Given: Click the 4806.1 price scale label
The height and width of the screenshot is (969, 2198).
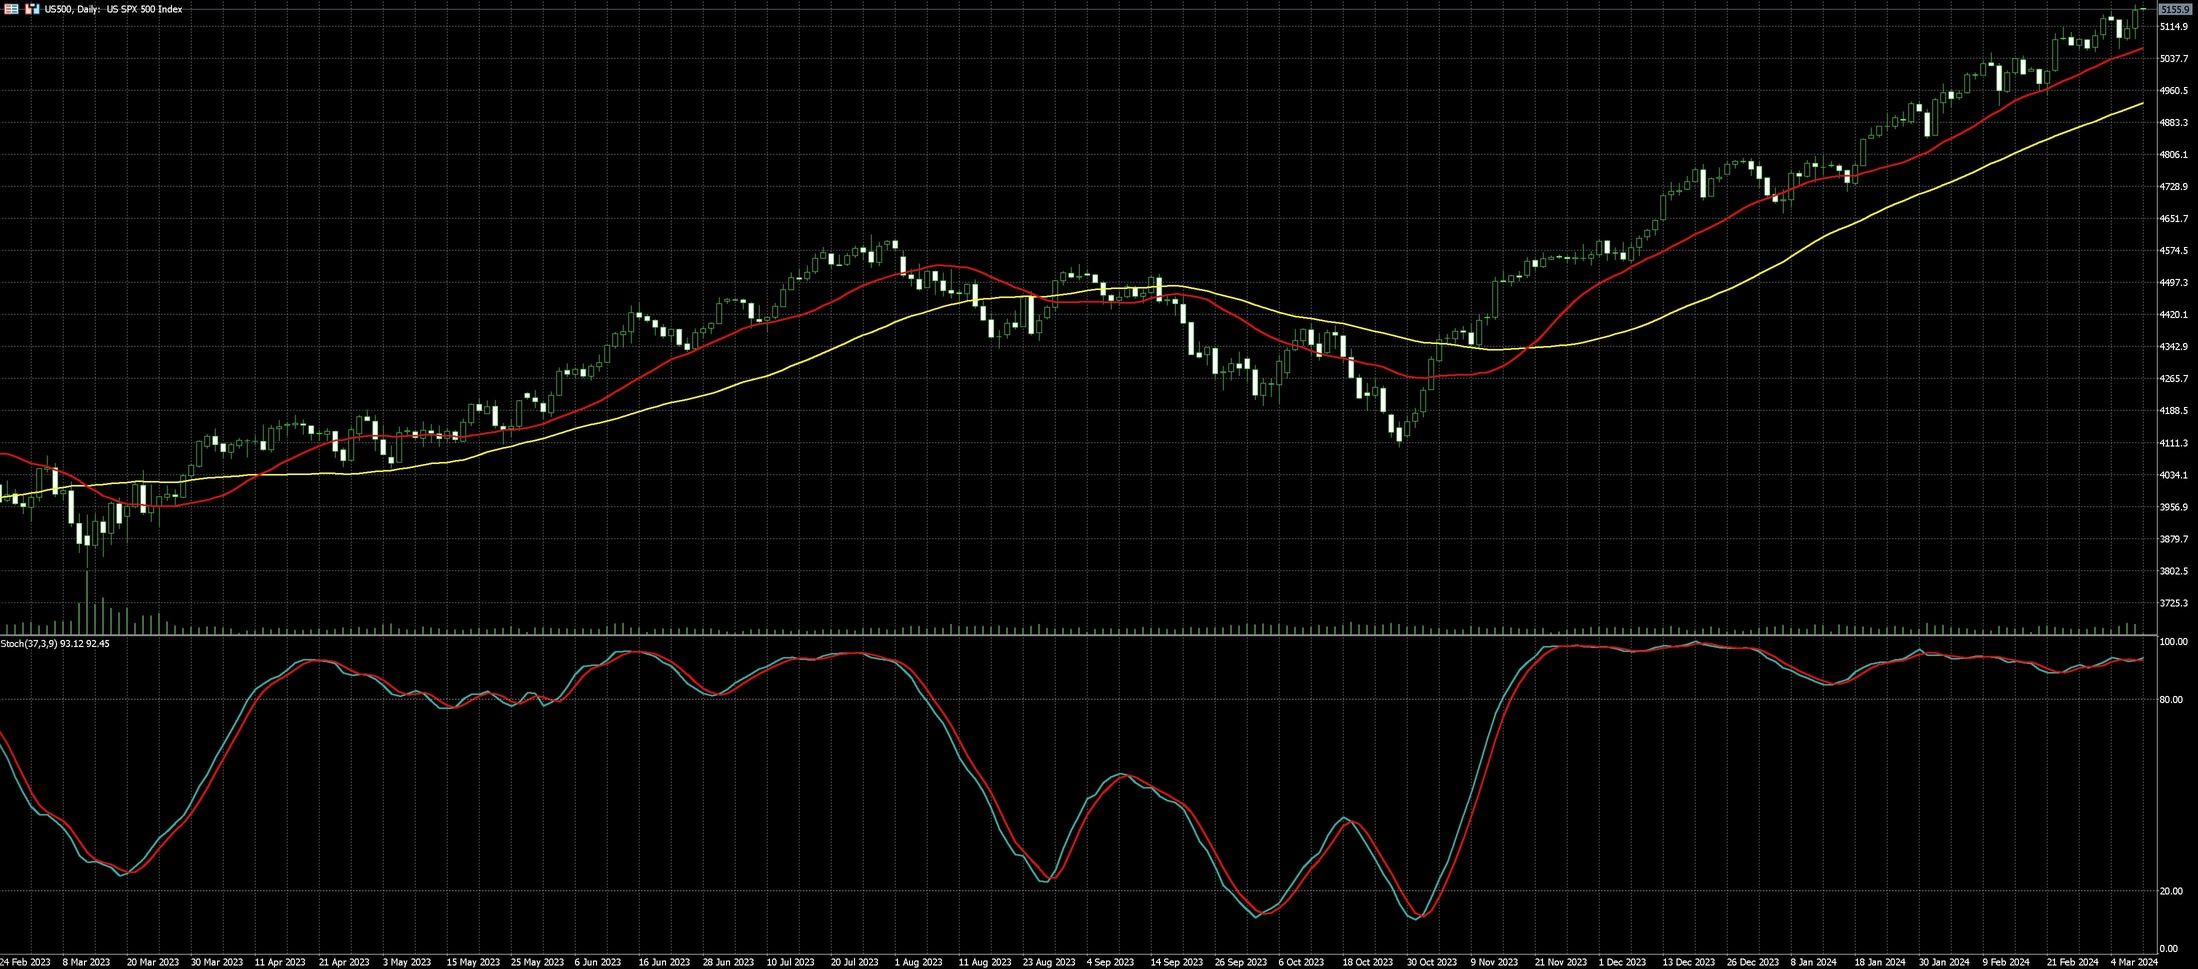Looking at the screenshot, I should coord(2174,155).
